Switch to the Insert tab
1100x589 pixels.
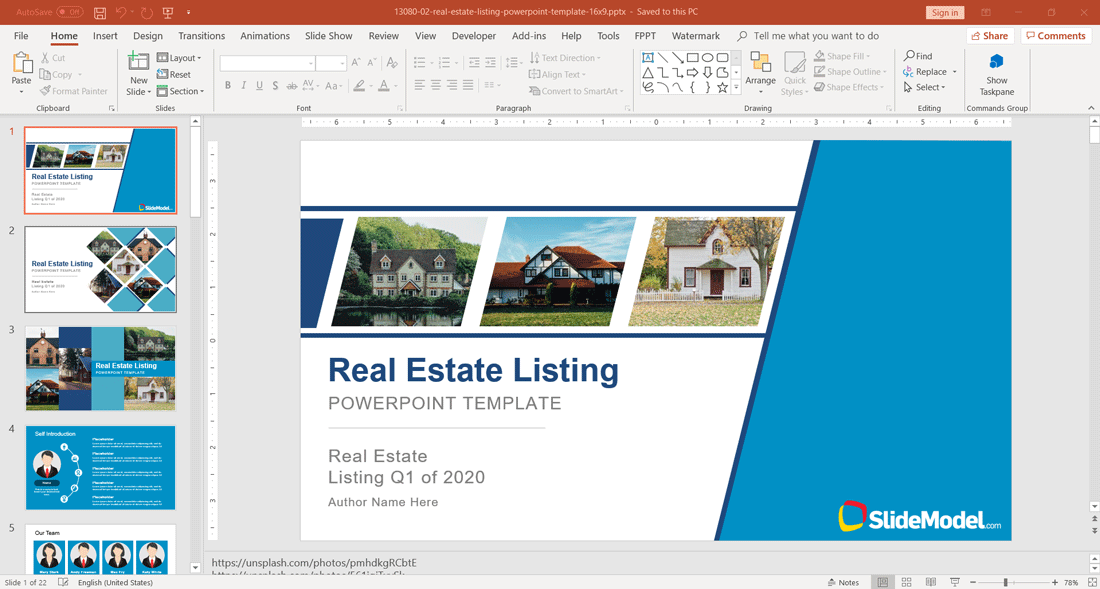tap(105, 36)
